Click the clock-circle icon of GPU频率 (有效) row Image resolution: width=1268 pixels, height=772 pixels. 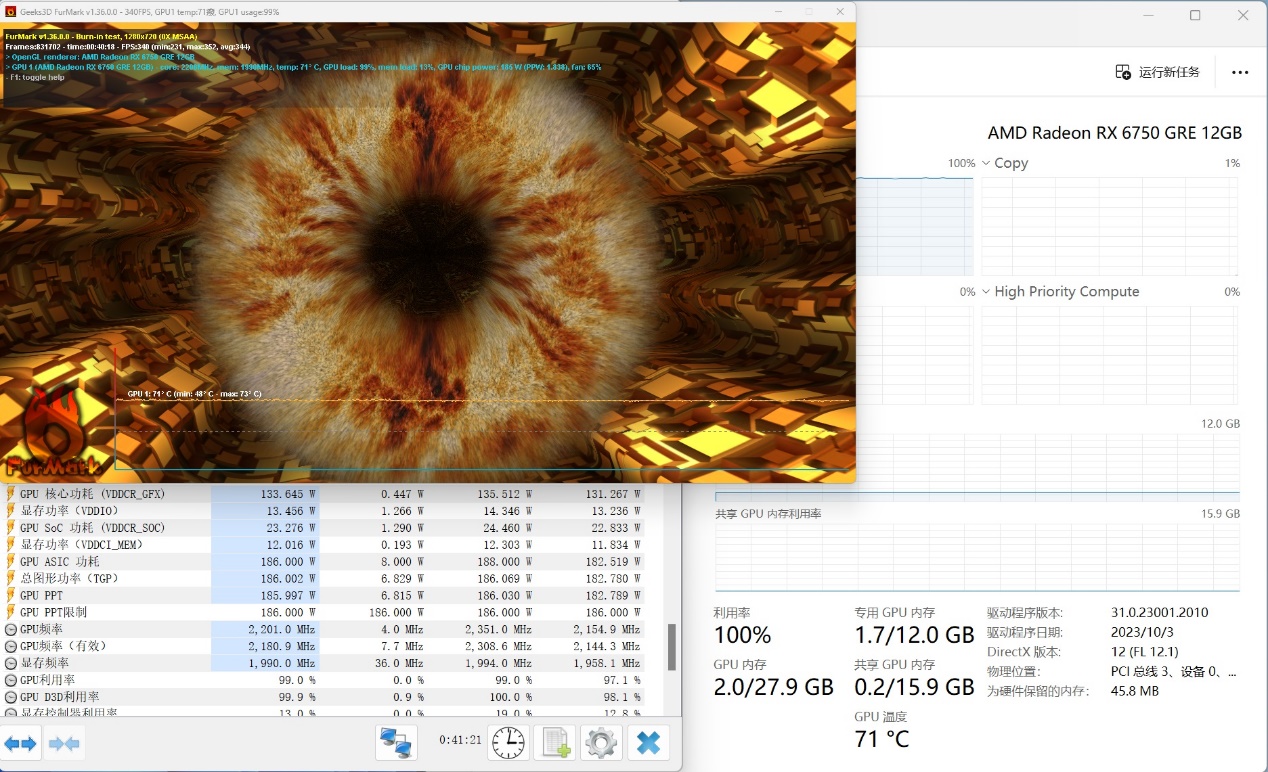11,646
